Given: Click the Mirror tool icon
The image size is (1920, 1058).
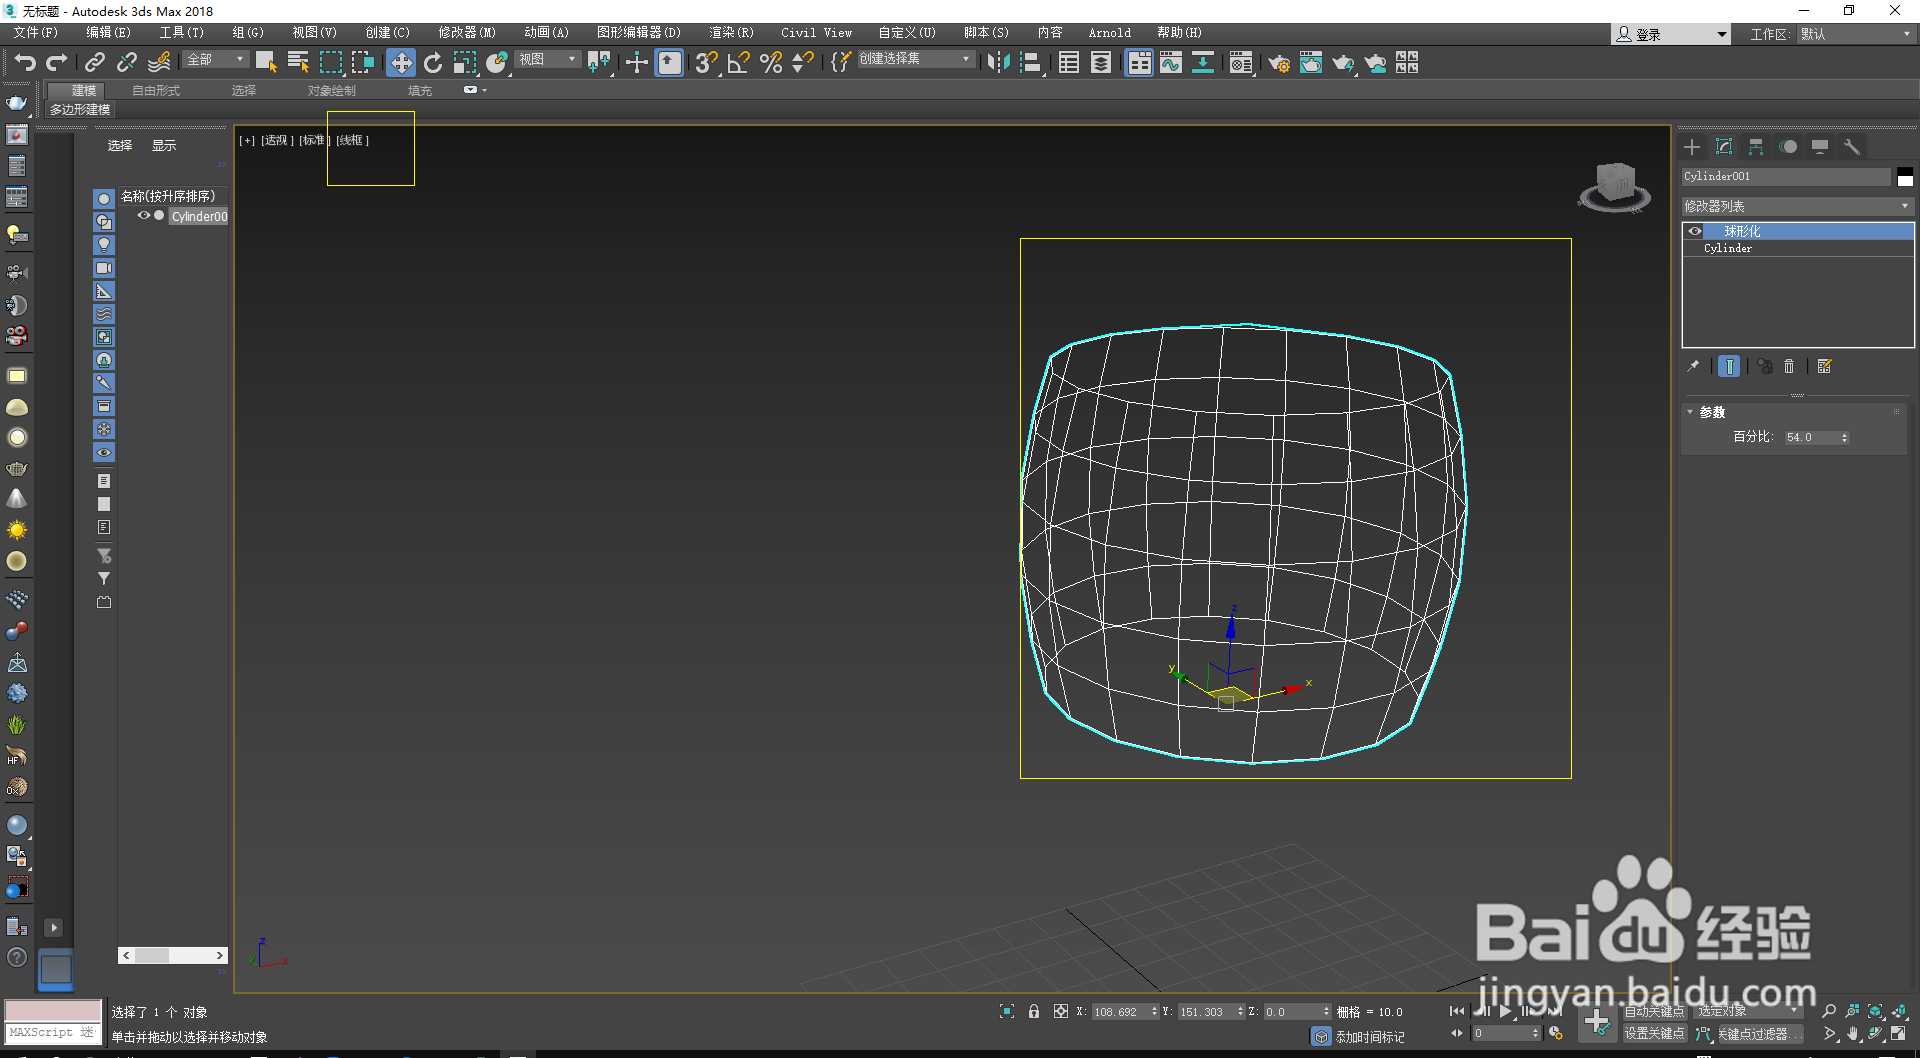Looking at the screenshot, I should [998, 63].
